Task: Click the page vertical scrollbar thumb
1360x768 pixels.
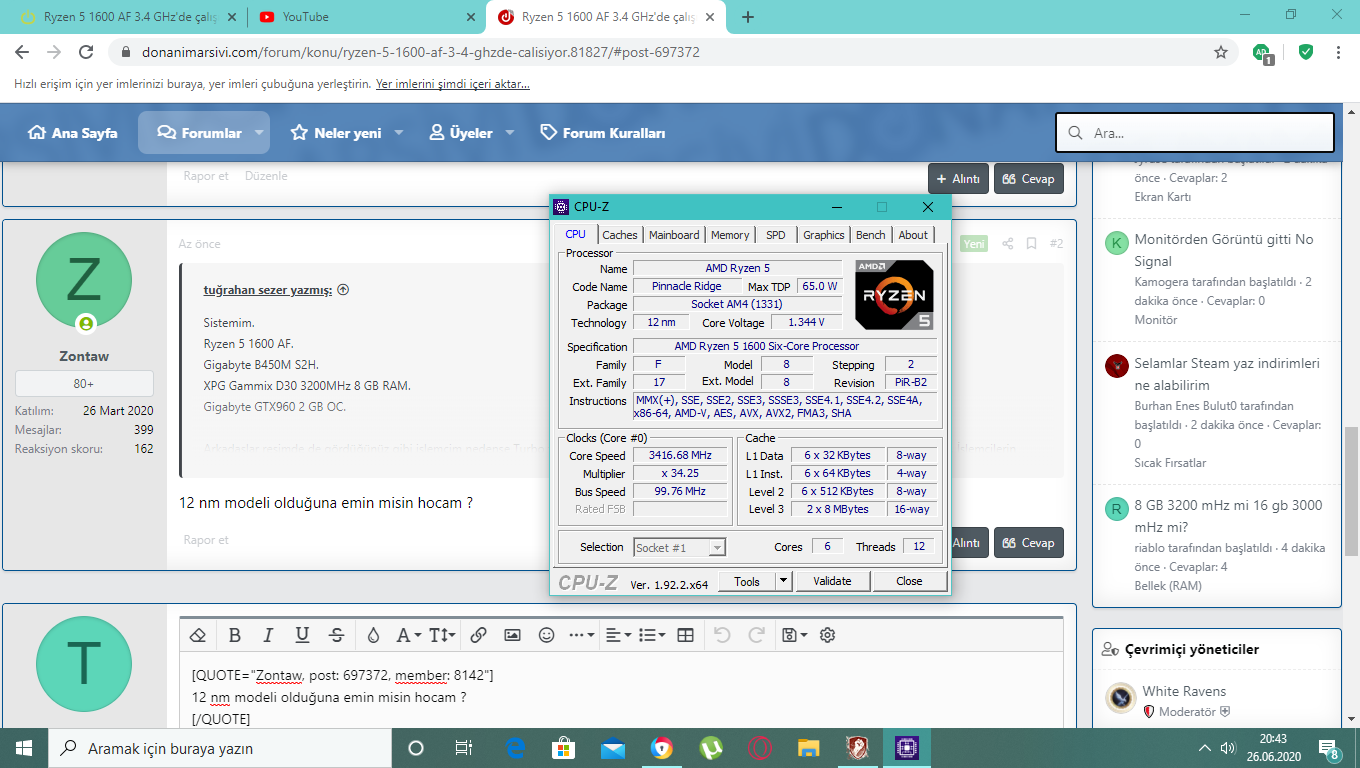Action: tap(1350, 490)
